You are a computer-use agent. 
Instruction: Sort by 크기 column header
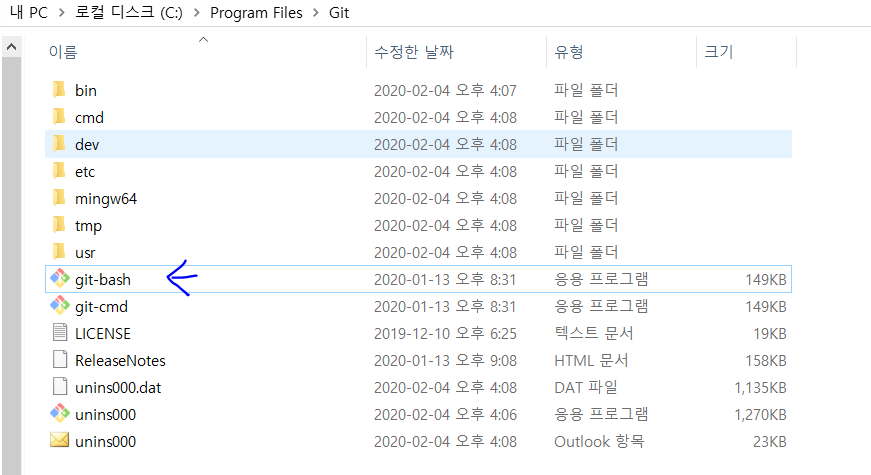[x=719, y=52]
